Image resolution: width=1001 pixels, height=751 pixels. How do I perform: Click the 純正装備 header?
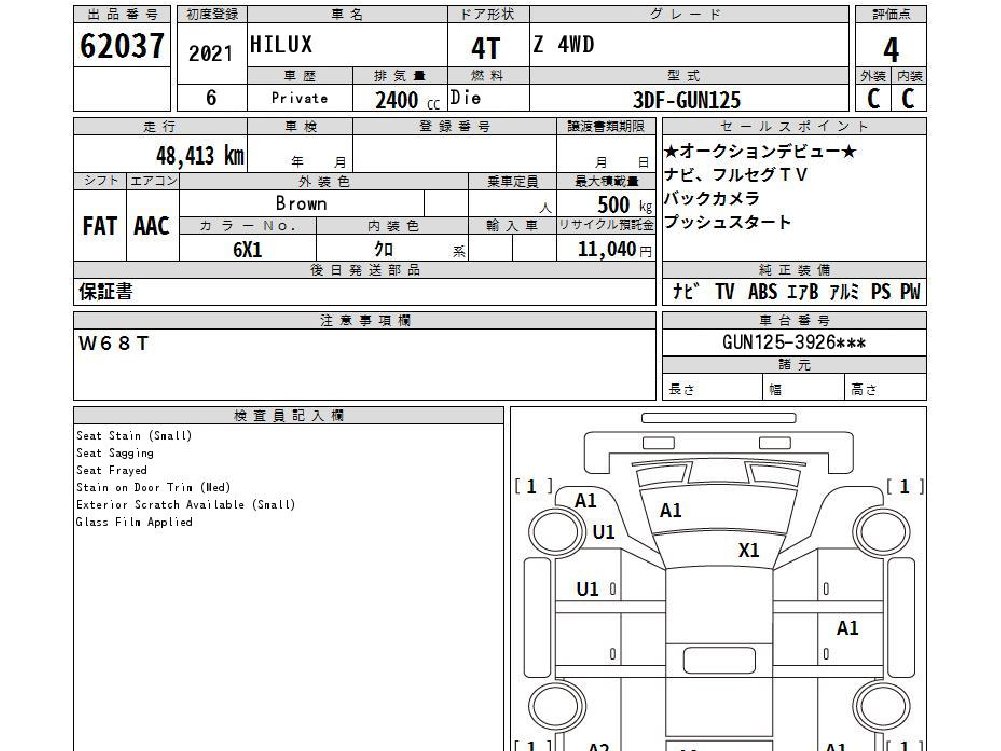click(794, 269)
